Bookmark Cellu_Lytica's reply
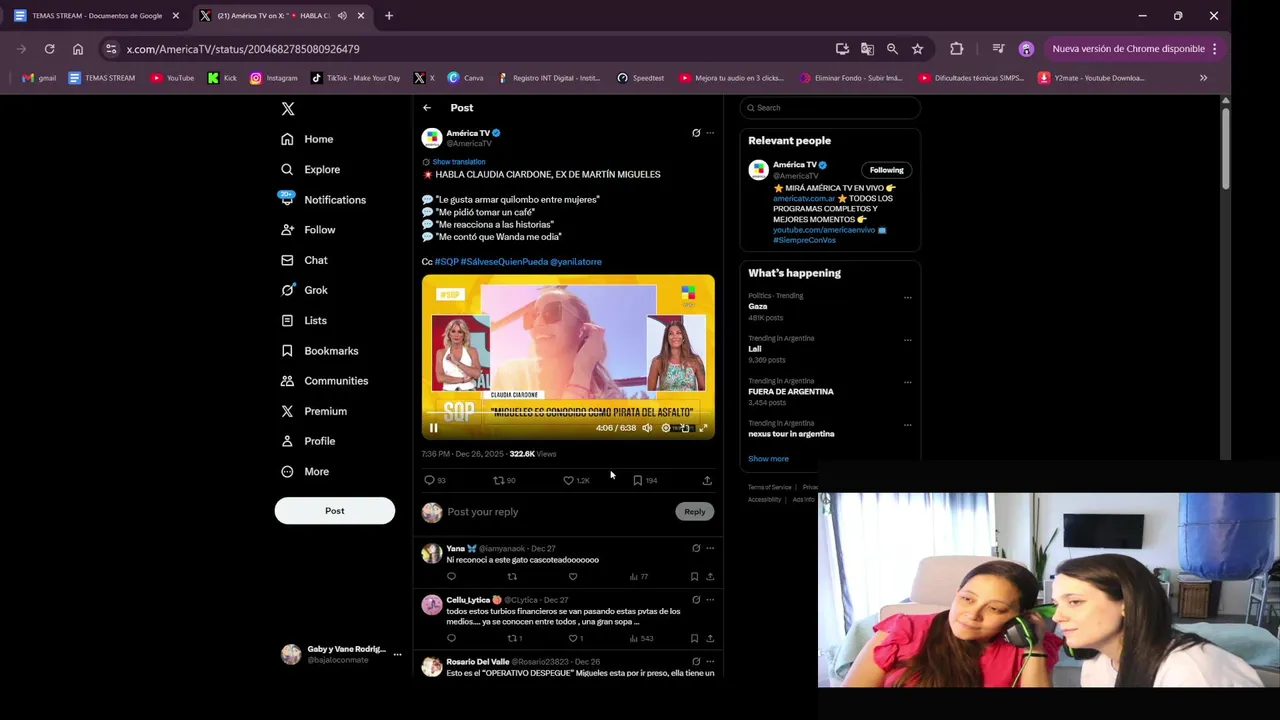The width and height of the screenshot is (1280, 720). pos(694,638)
